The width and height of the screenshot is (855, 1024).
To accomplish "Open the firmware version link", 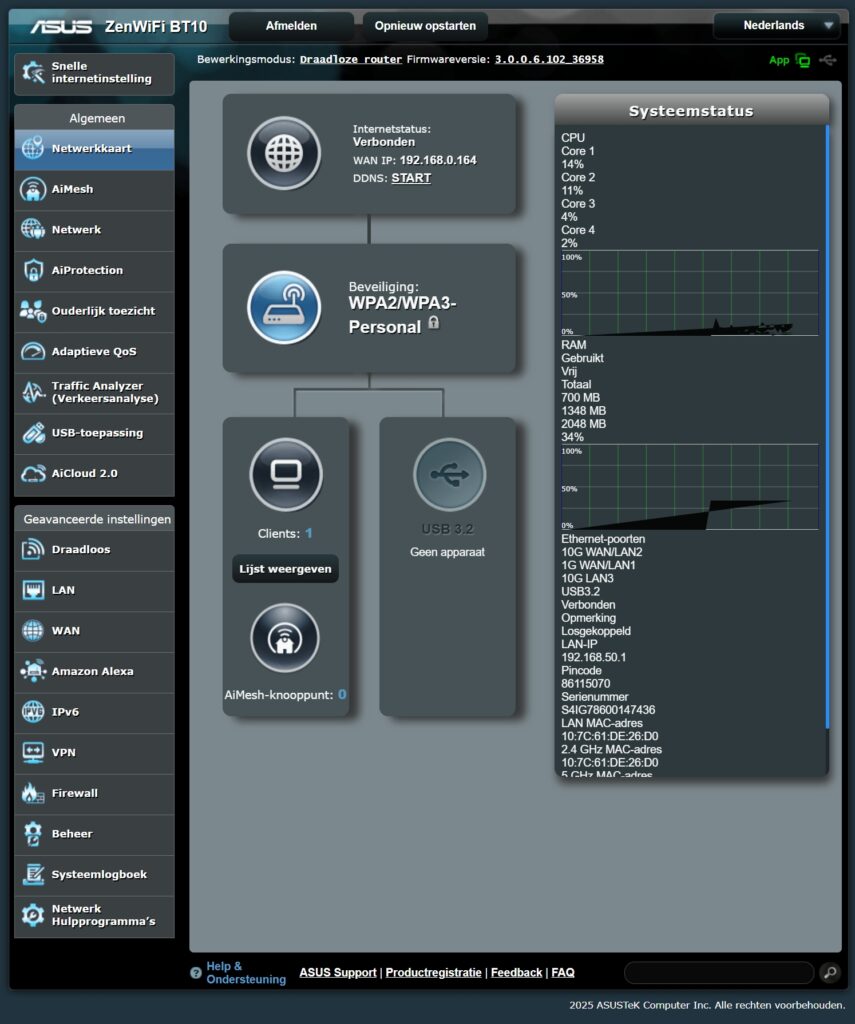I will 549,60.
